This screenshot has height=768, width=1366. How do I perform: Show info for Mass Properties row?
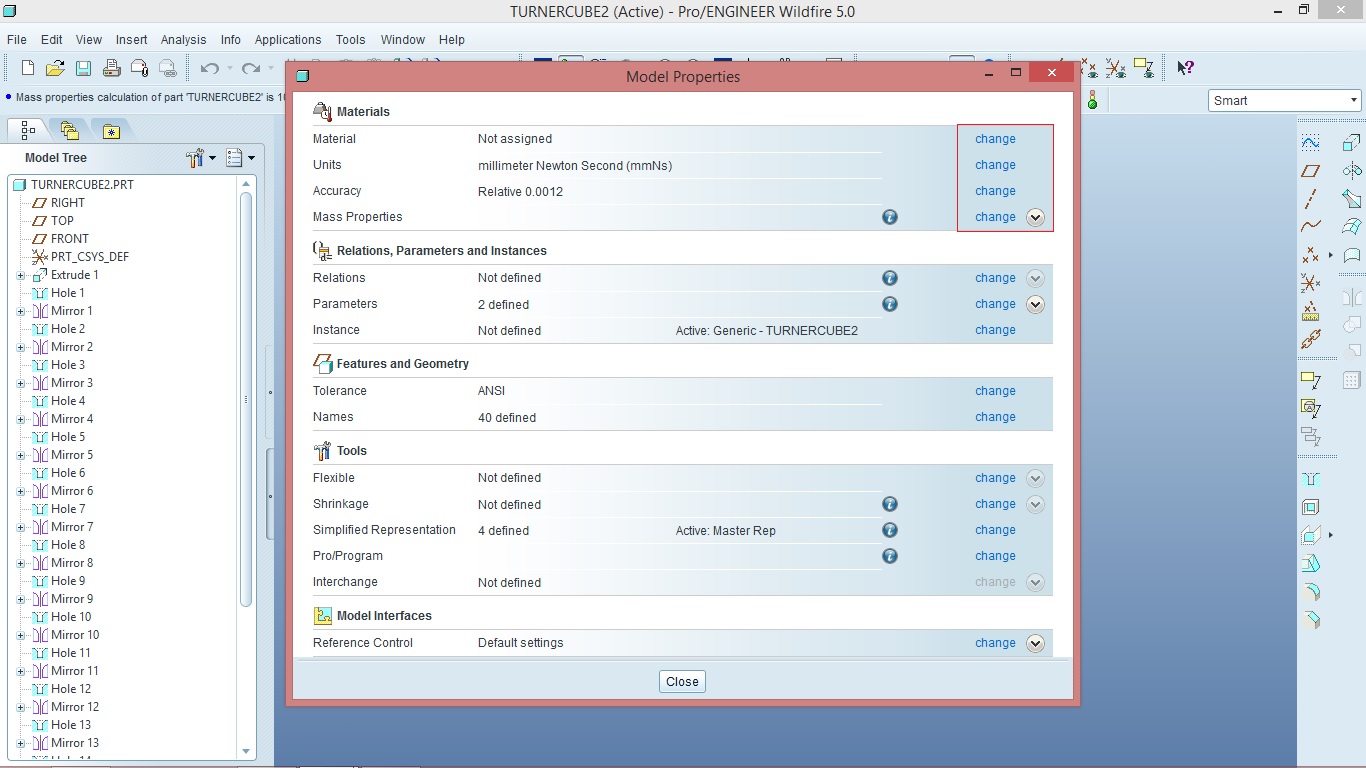tap(889, 217)
